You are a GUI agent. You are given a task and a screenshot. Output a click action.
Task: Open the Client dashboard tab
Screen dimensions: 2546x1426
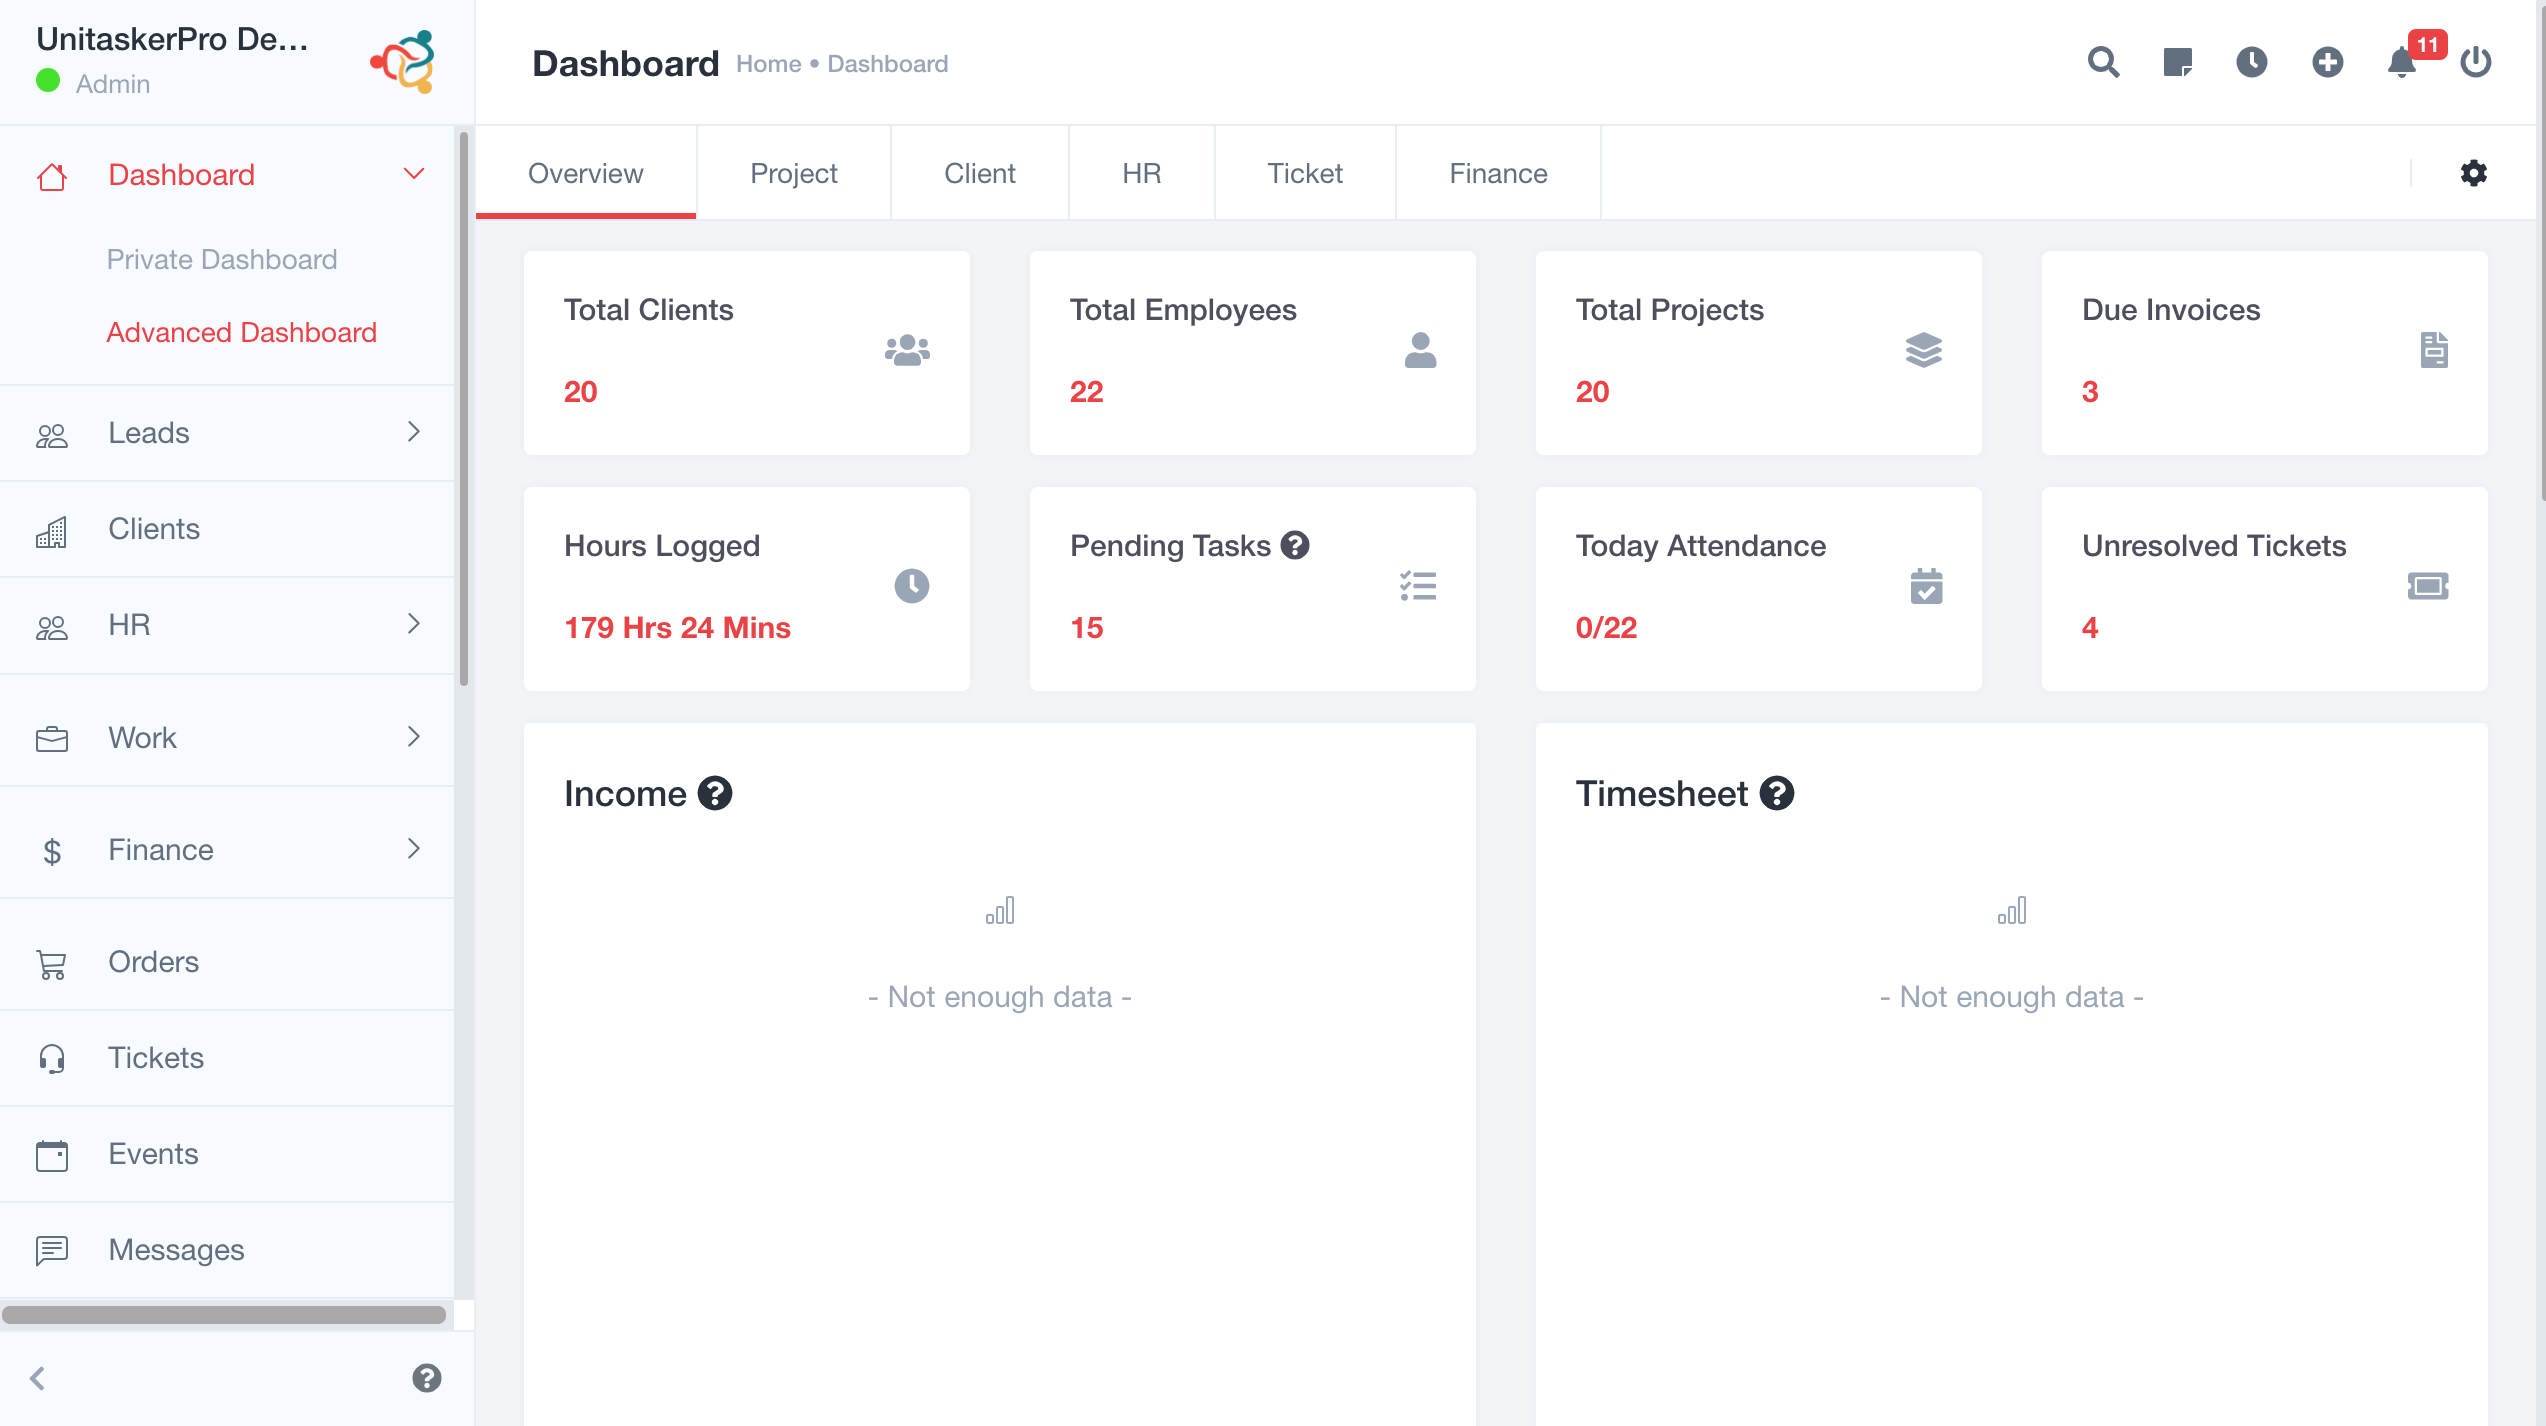(979, 172)
